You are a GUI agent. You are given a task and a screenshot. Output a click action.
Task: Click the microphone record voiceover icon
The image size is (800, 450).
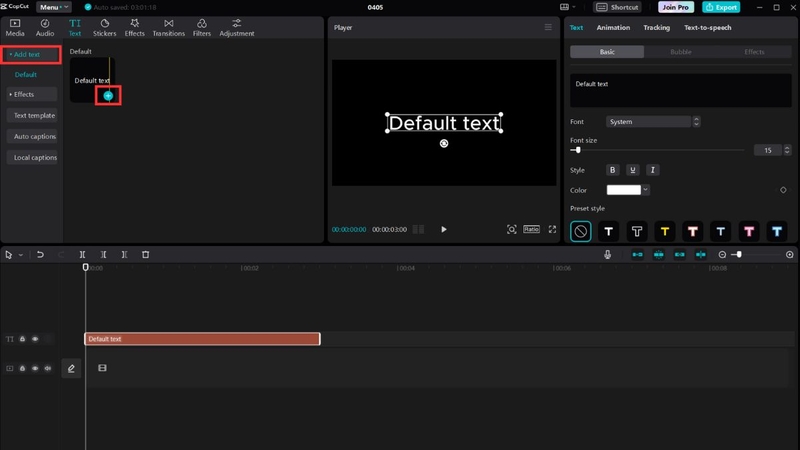coord(607,255)
